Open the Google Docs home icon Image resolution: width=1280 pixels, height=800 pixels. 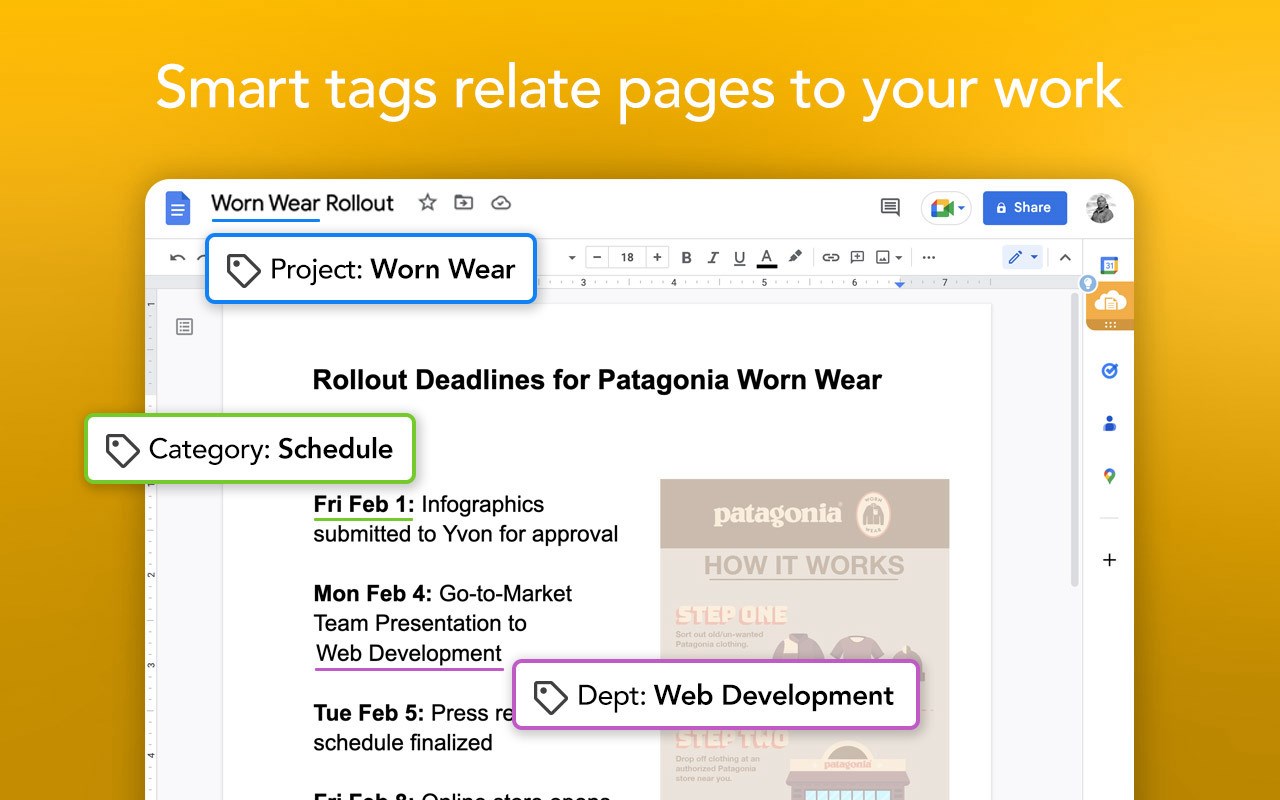tap(177, 208)
